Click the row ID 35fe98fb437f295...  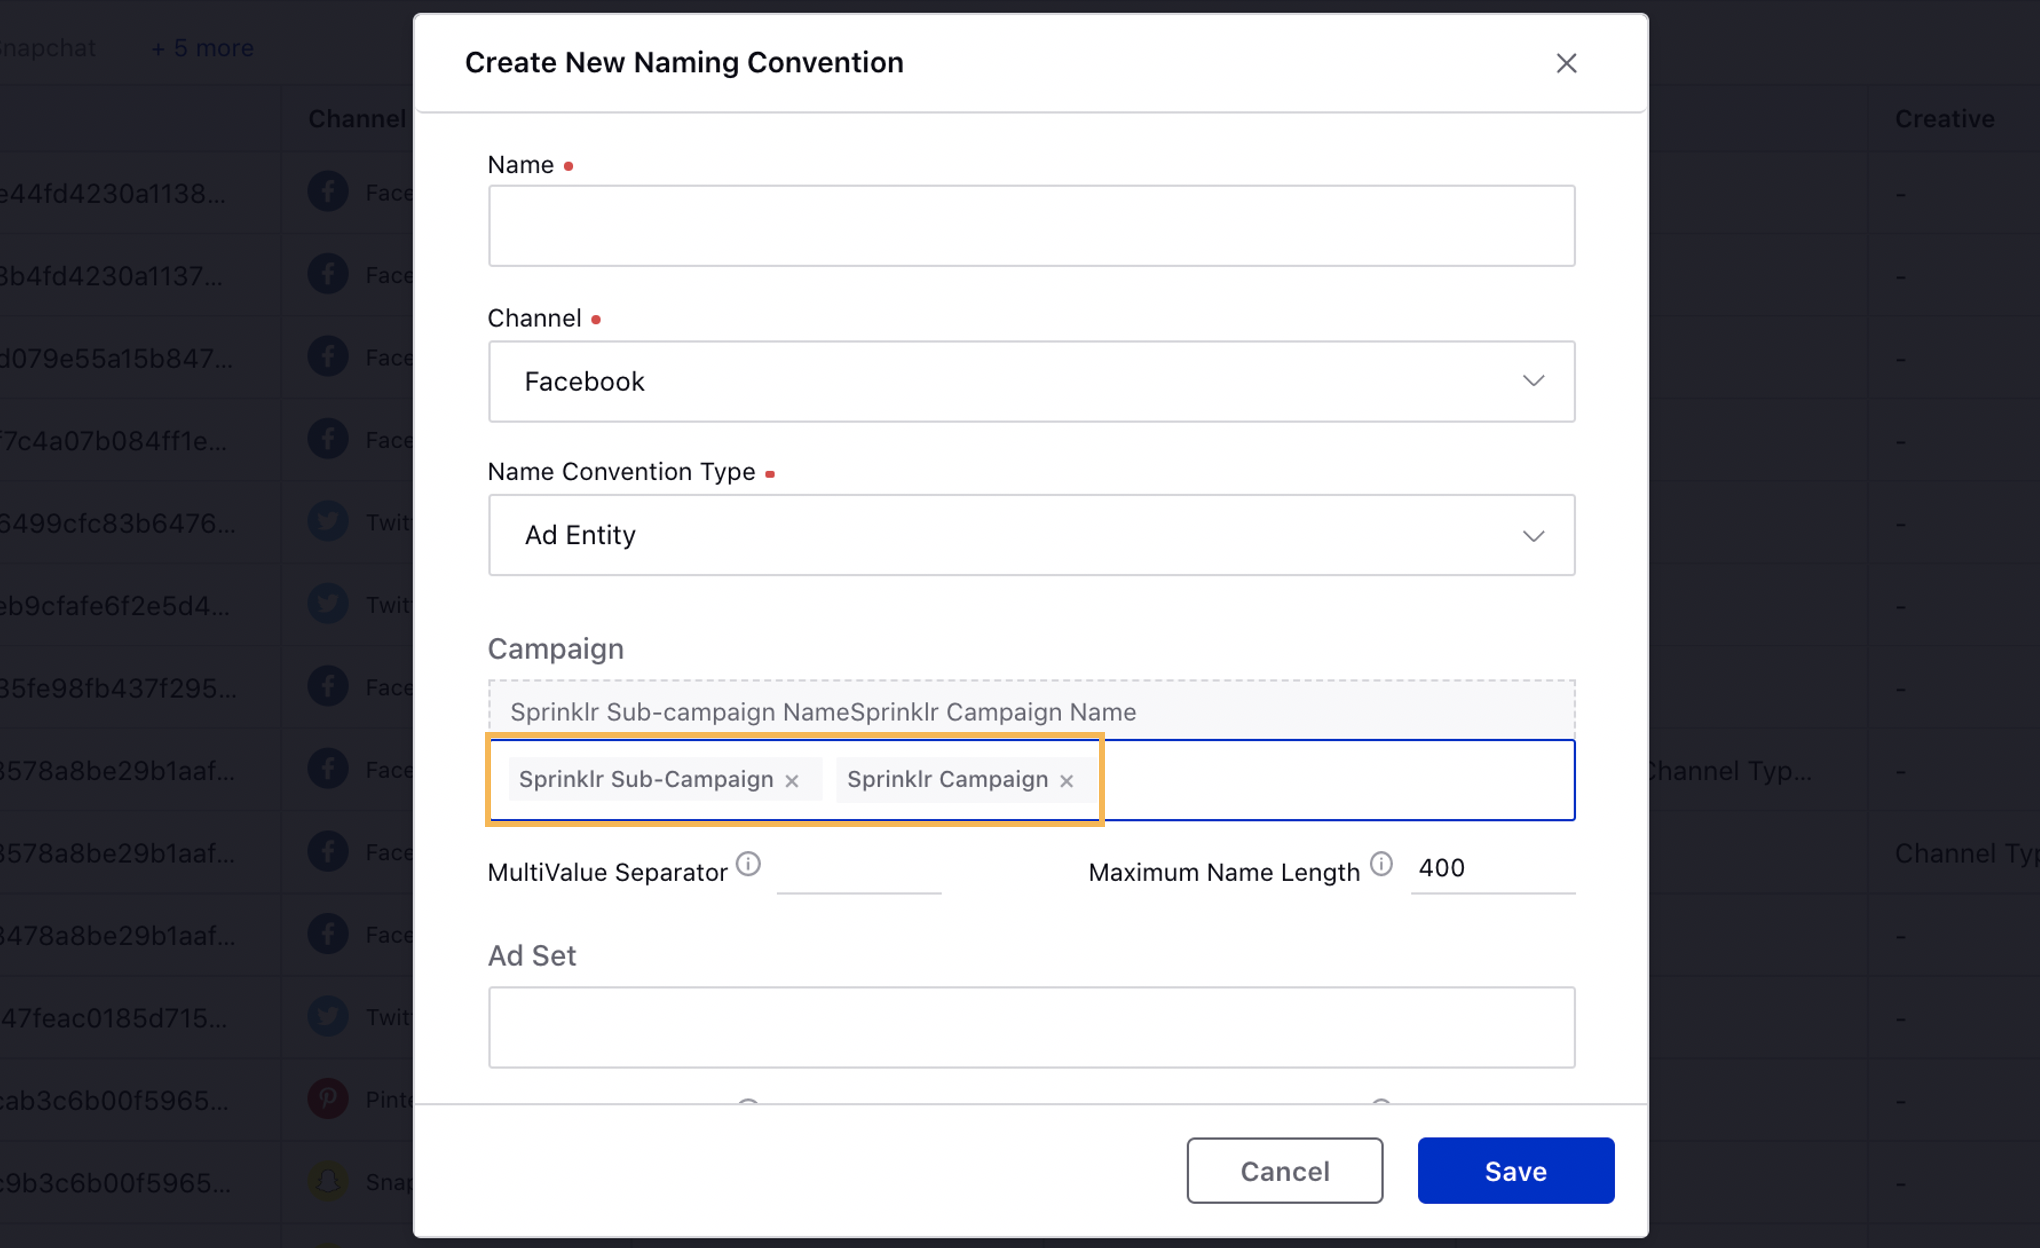pos(119,687)
